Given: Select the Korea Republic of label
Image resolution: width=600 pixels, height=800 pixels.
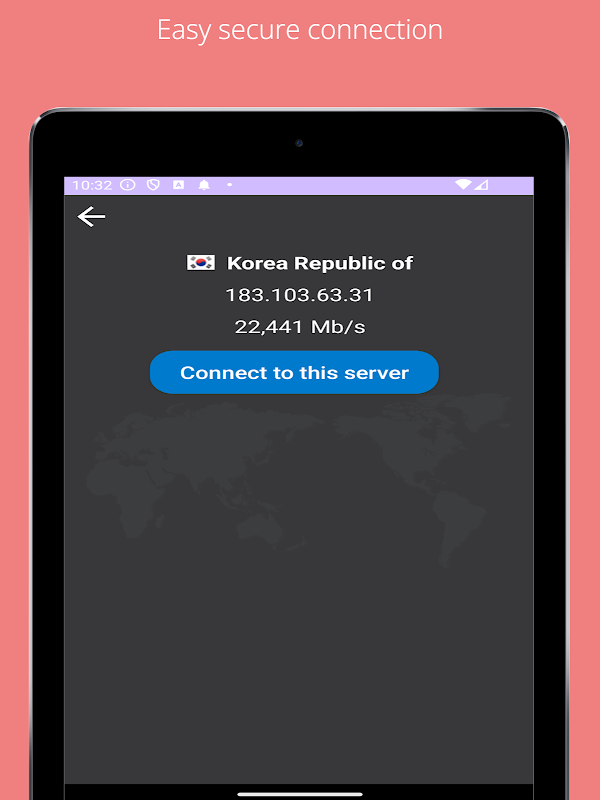Looking at the screenshot, I should (319, 263).
